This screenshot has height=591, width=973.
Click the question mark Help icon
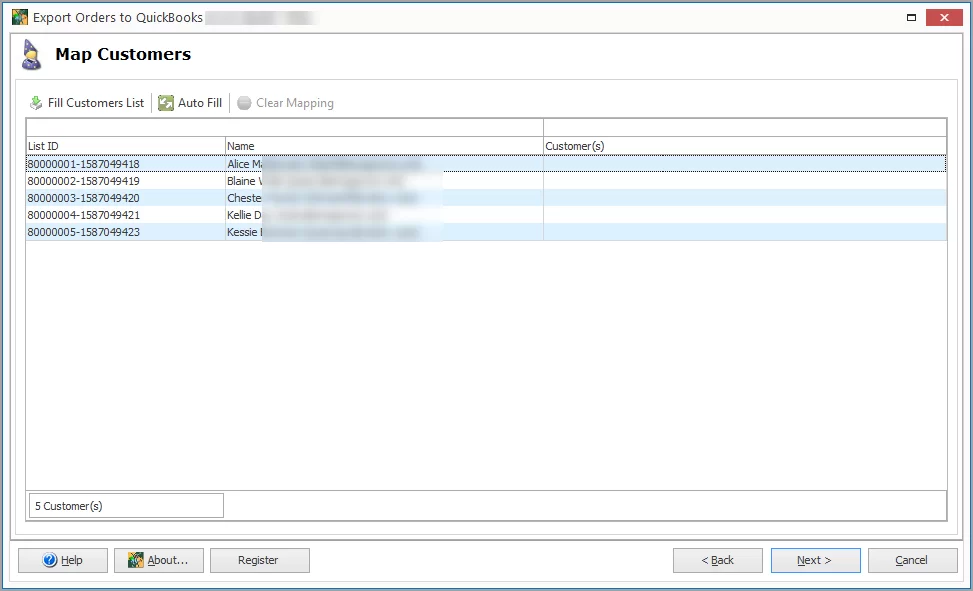coord(50,561)
